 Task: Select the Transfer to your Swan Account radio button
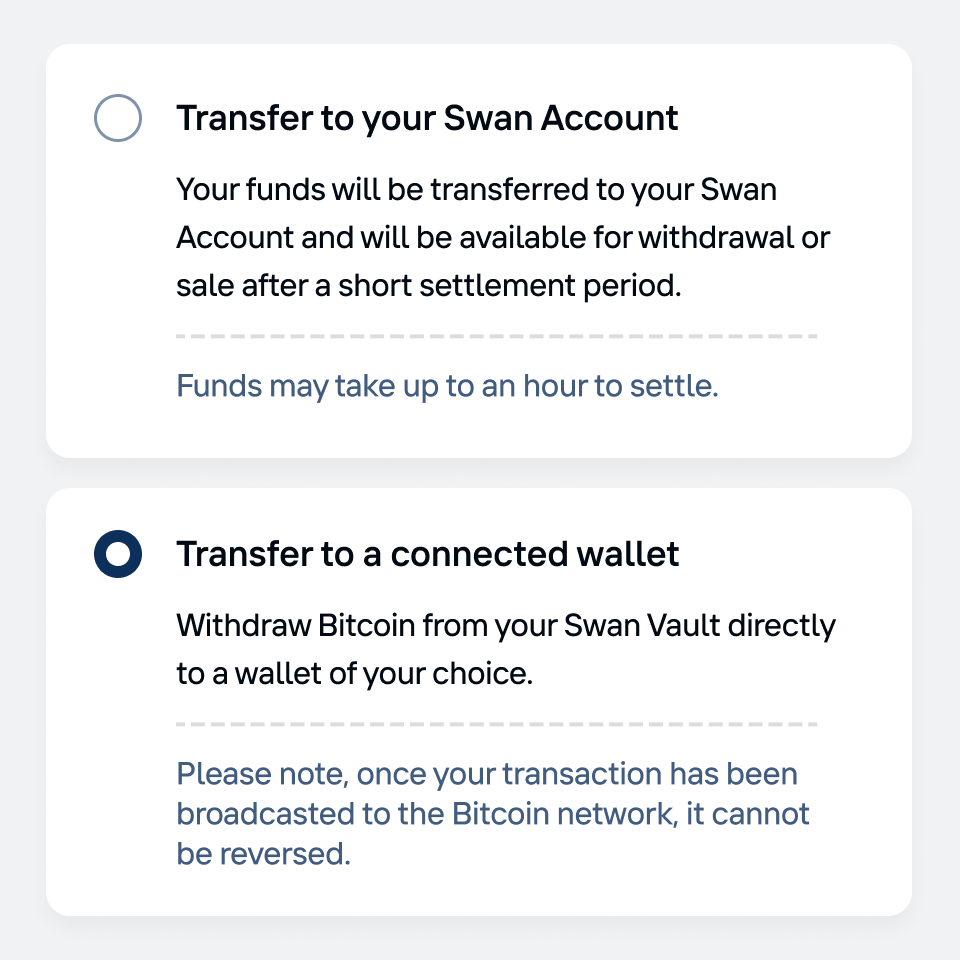click(117, 117)
